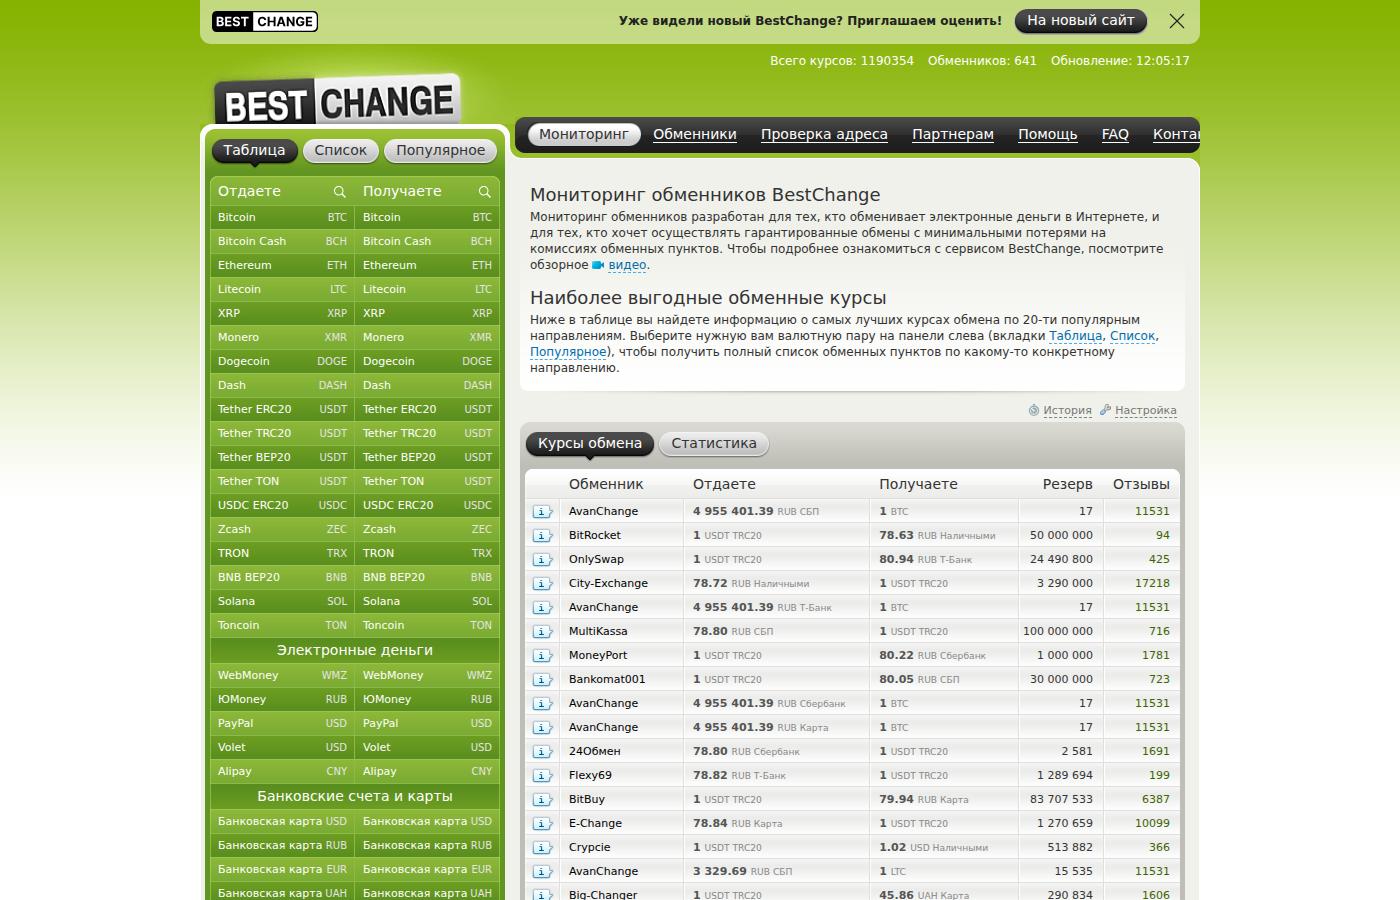Screen dimensions: 1400x900
Task: Click the search icon in Отдаете column
Action: [339, 192]
